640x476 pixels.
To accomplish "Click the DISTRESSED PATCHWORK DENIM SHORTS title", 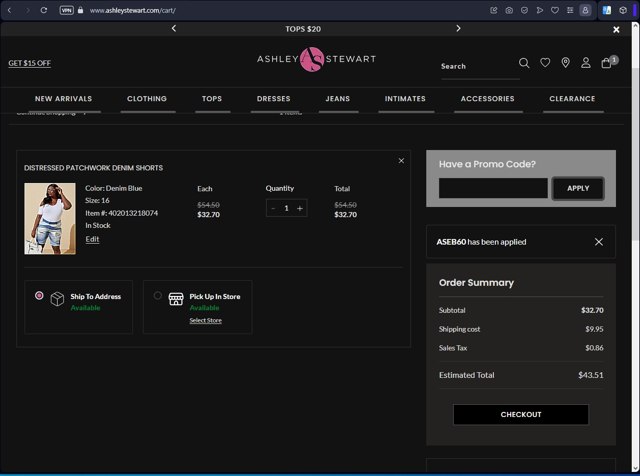I will [93, 168].
